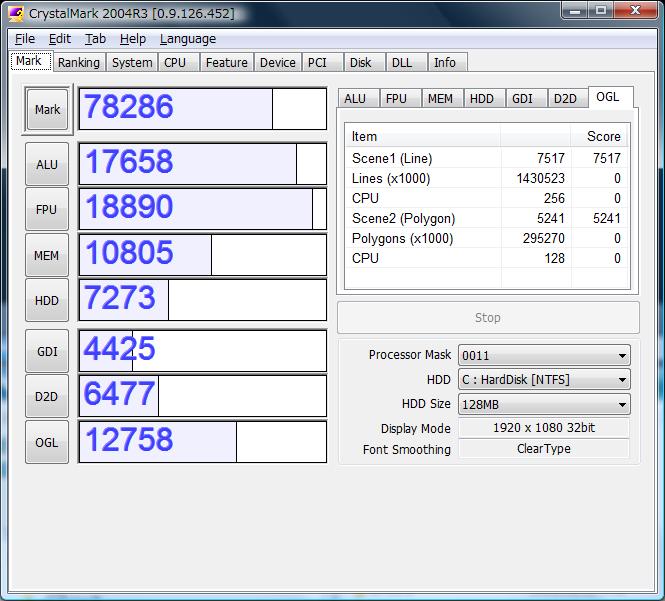Run the D2D benchmark button
This screenshot has height=601, width=665.
(47, 396)
